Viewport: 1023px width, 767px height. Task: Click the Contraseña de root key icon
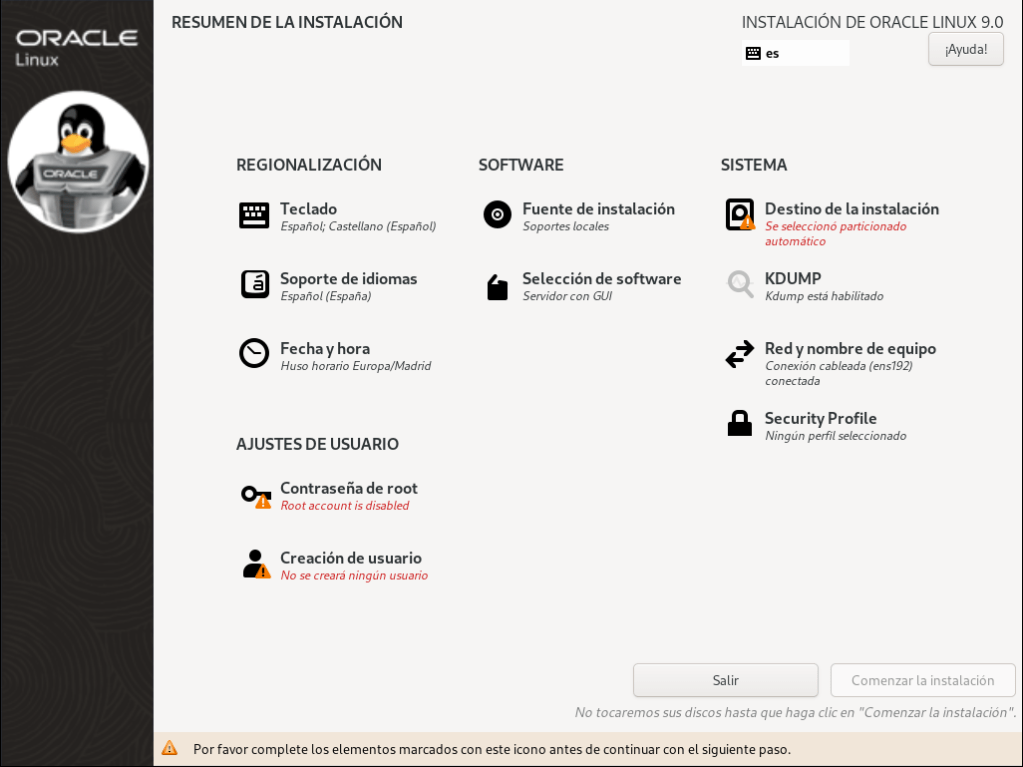(255, 495)
